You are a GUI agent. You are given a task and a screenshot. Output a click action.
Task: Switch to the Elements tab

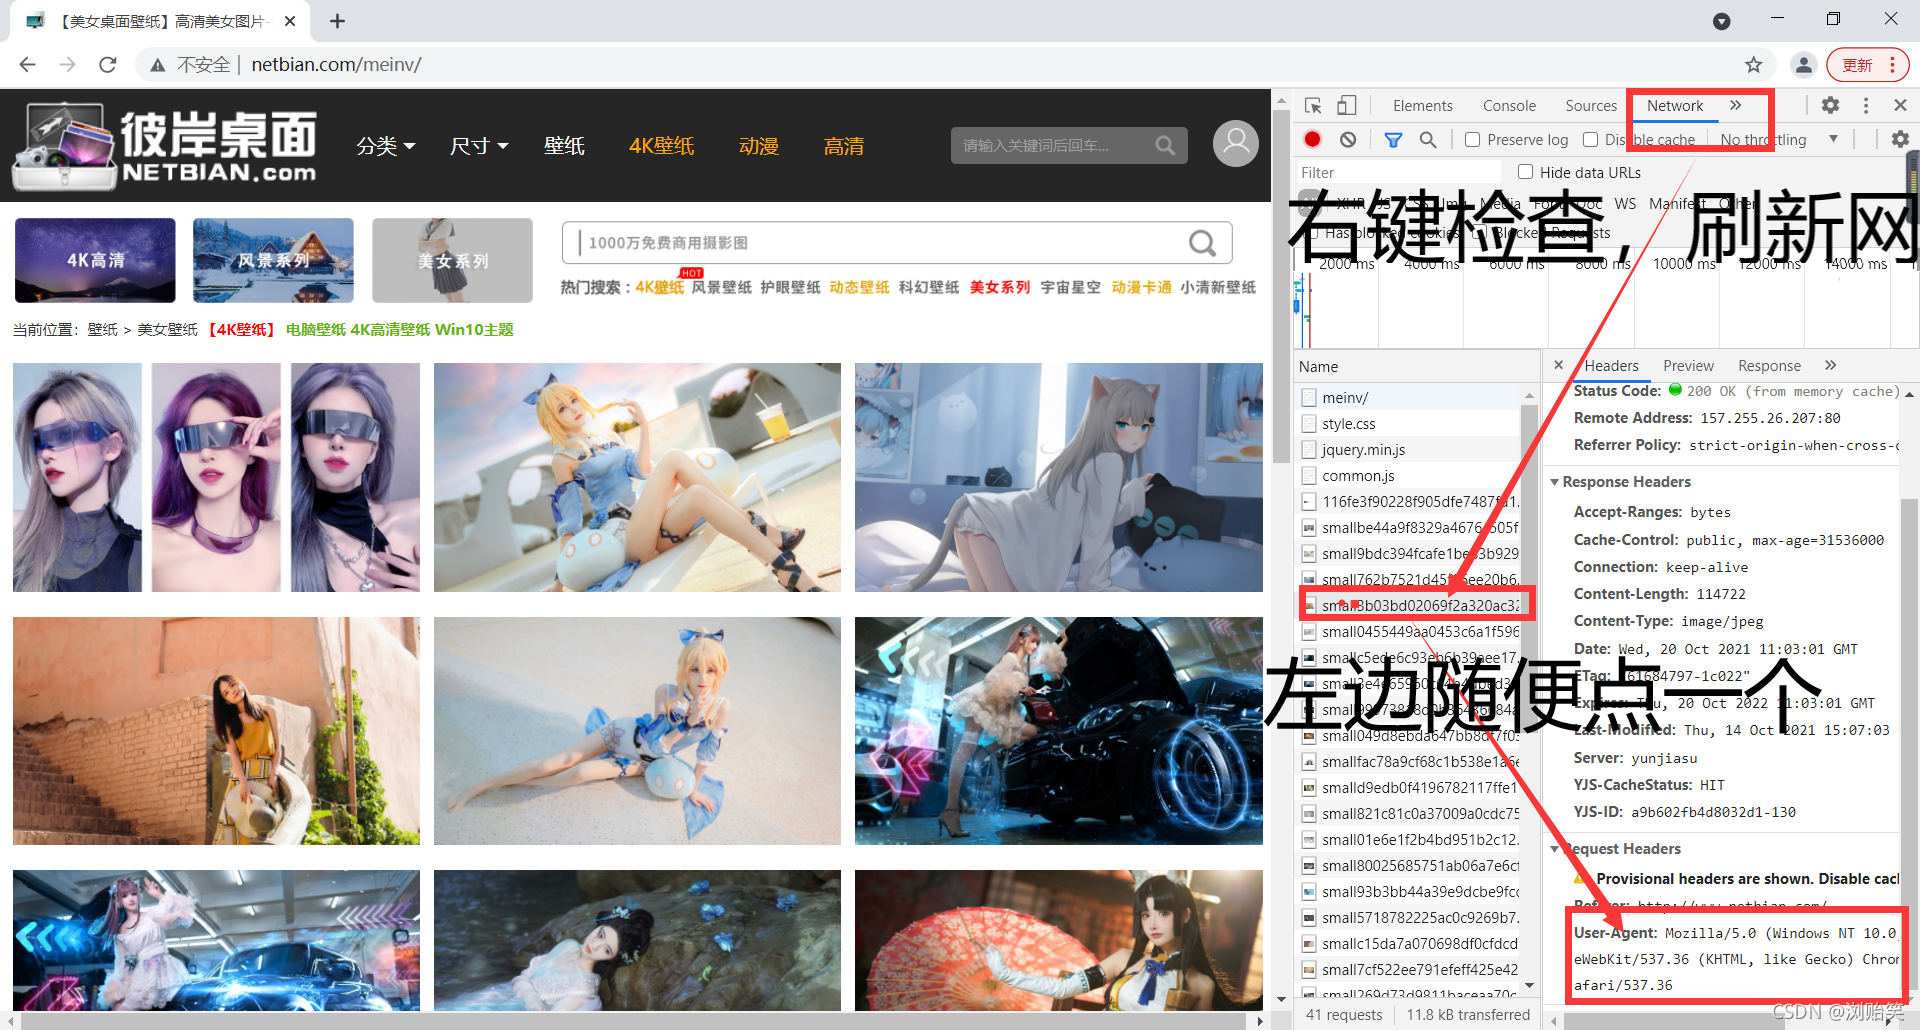click(x=1422, y=106)
